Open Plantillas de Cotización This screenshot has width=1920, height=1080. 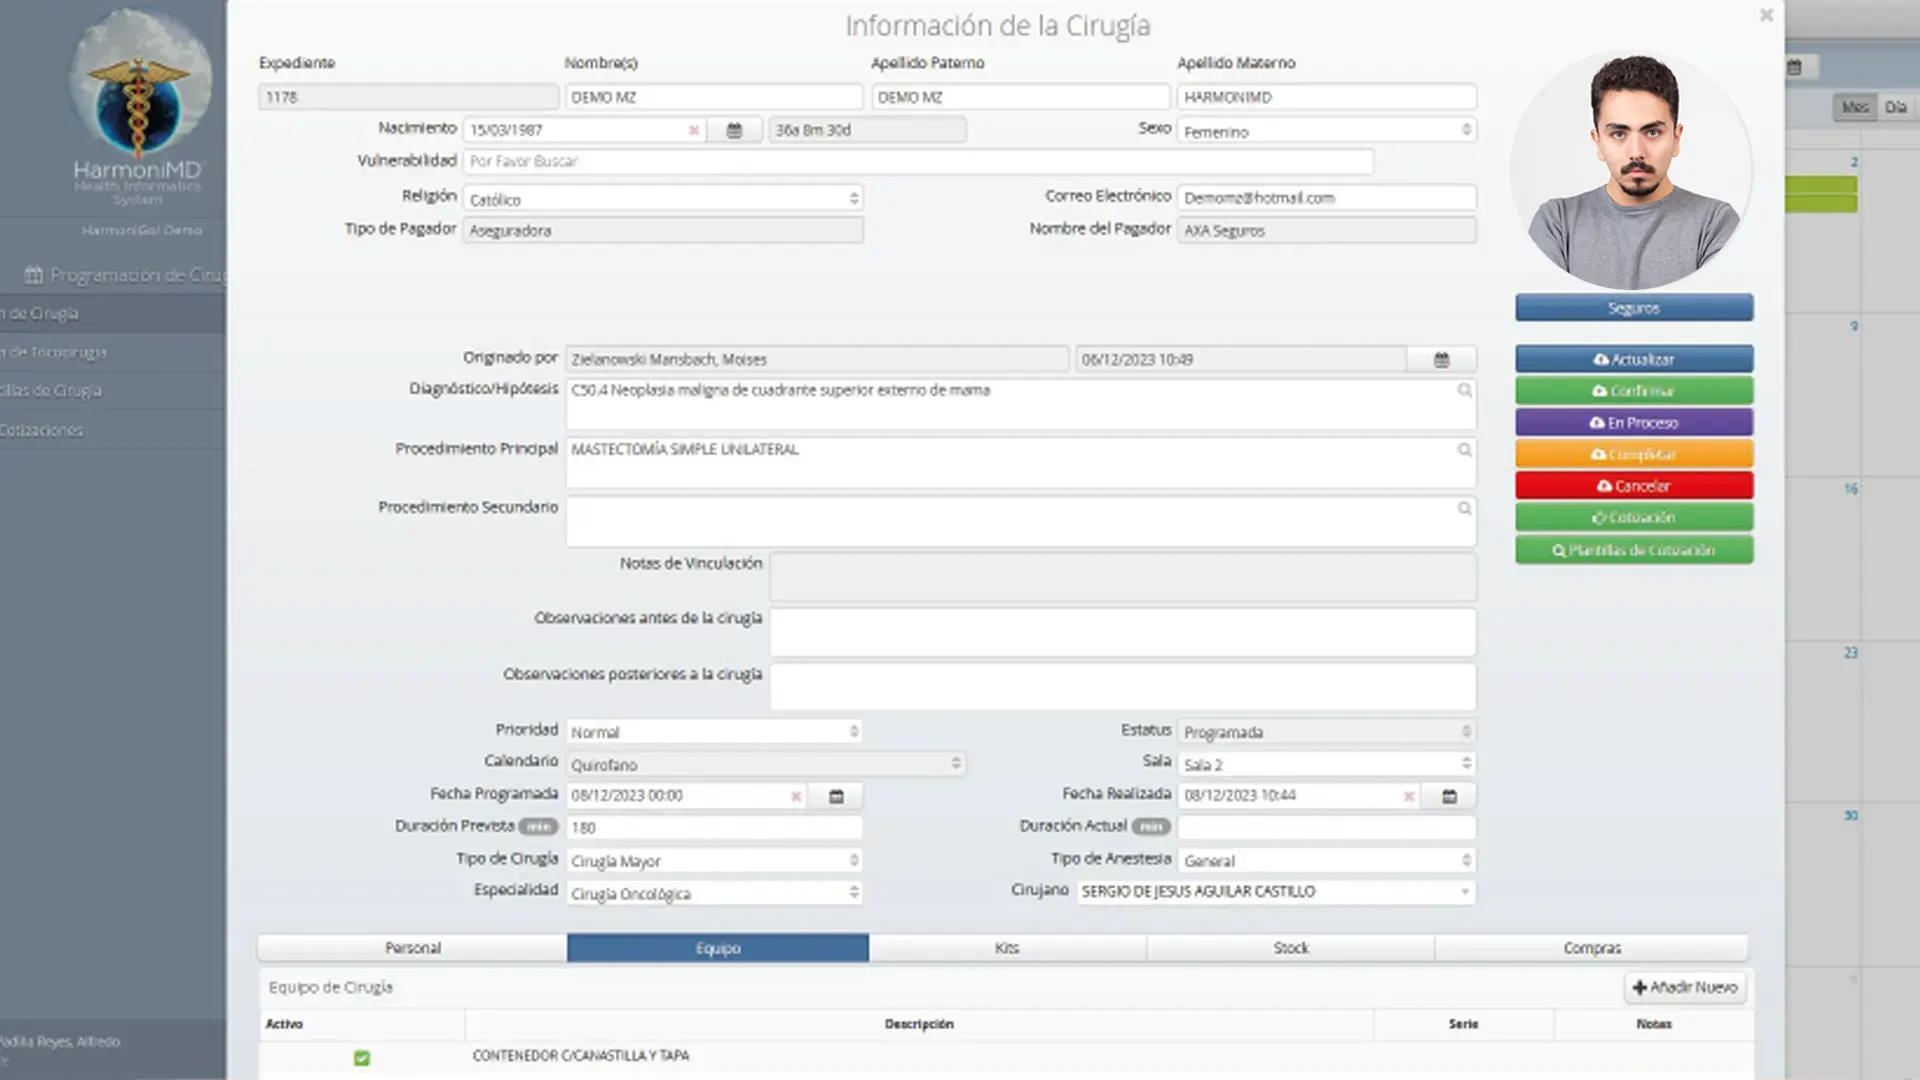[1634, 550]
